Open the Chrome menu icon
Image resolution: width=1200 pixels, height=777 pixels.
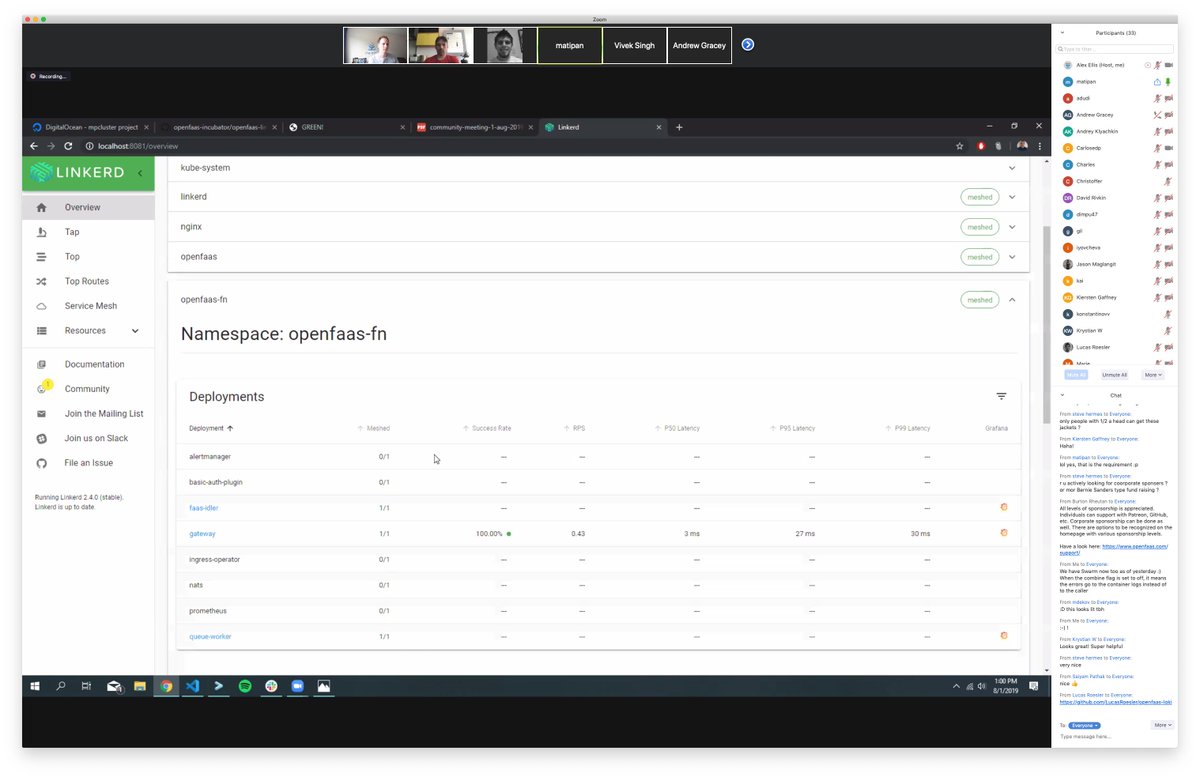pyautogui.click(x=1041, y=146)
